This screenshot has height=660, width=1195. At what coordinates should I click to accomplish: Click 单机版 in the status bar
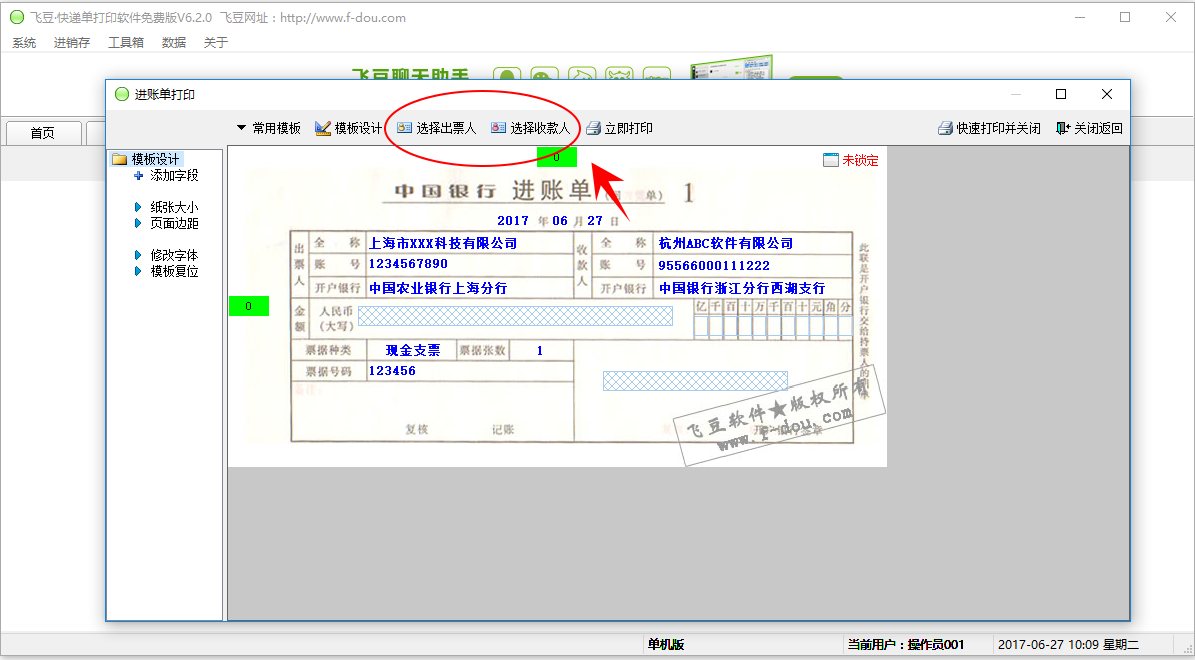coord(666,645)
